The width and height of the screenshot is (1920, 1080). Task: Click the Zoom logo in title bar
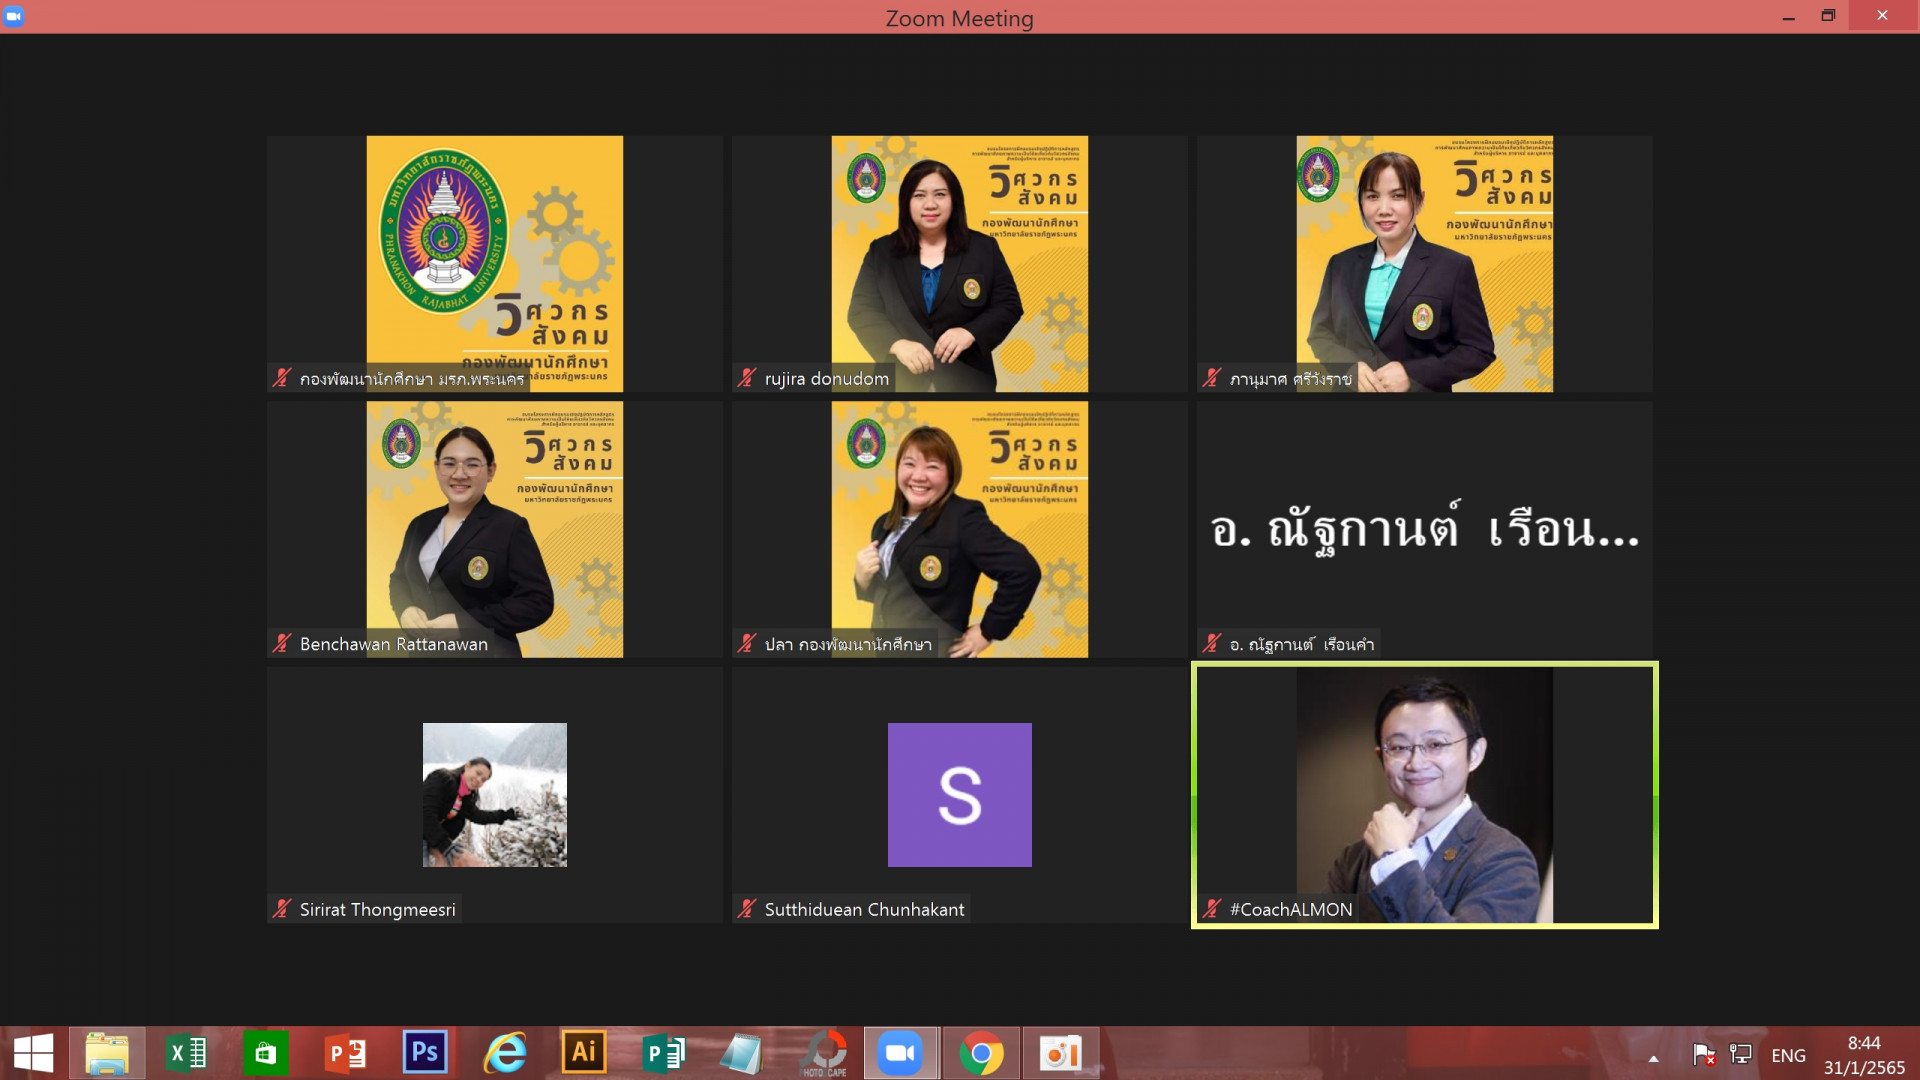(x=14, y=16)
